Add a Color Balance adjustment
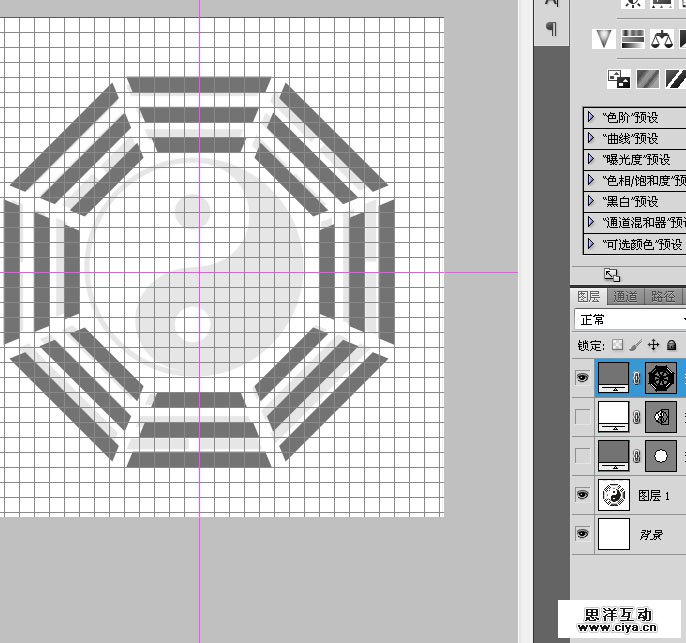 pyautogui.click(x=661, y=39)
